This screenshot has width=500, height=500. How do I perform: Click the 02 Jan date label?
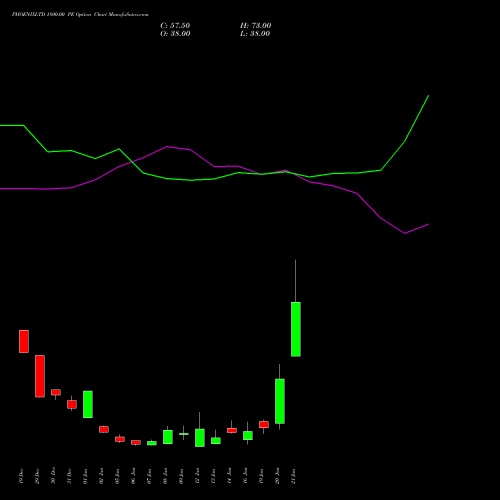[x=101, y=476]
